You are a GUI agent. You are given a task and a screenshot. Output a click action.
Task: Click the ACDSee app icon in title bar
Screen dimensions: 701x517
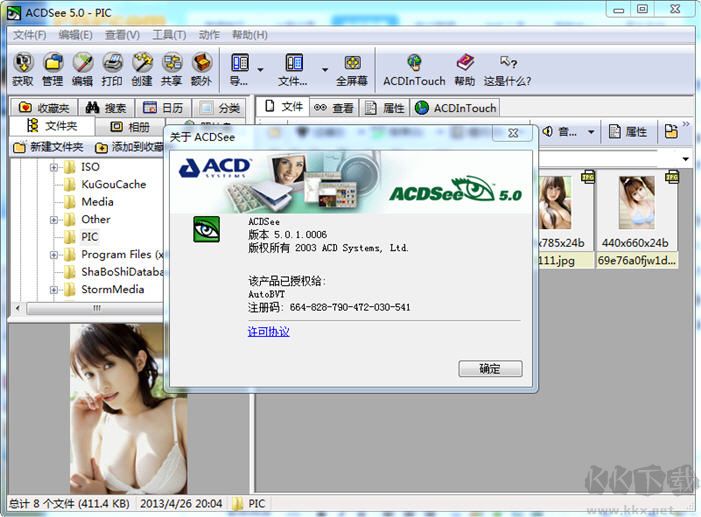pos(14,13)
